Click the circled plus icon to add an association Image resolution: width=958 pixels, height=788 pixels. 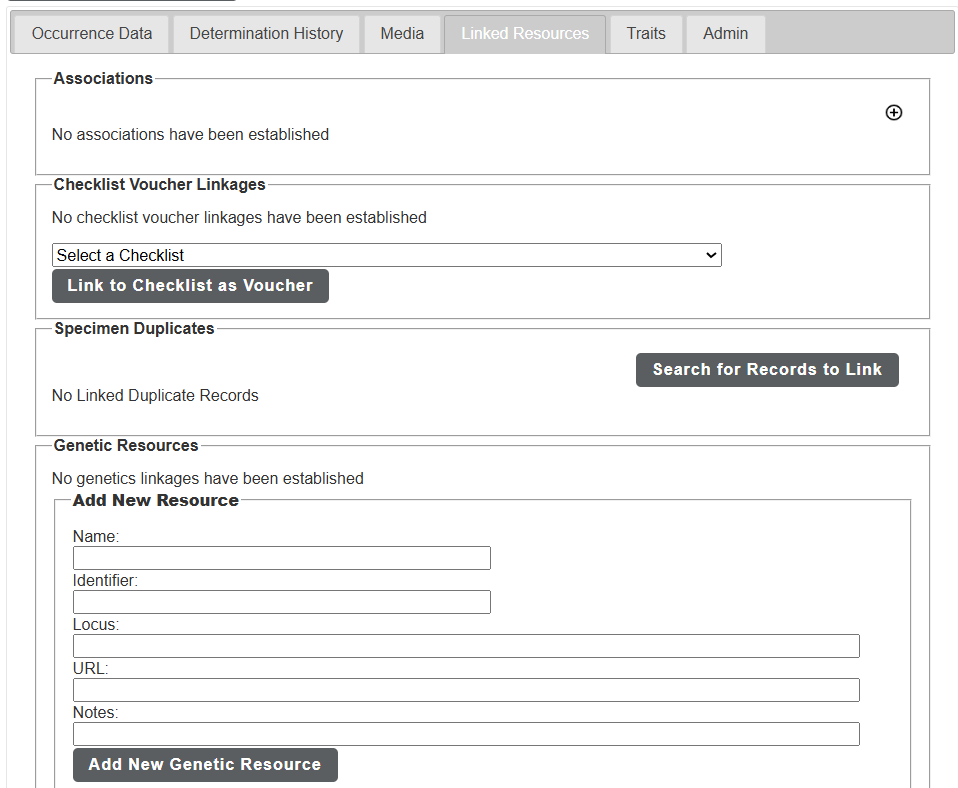(x=893, y=112)
